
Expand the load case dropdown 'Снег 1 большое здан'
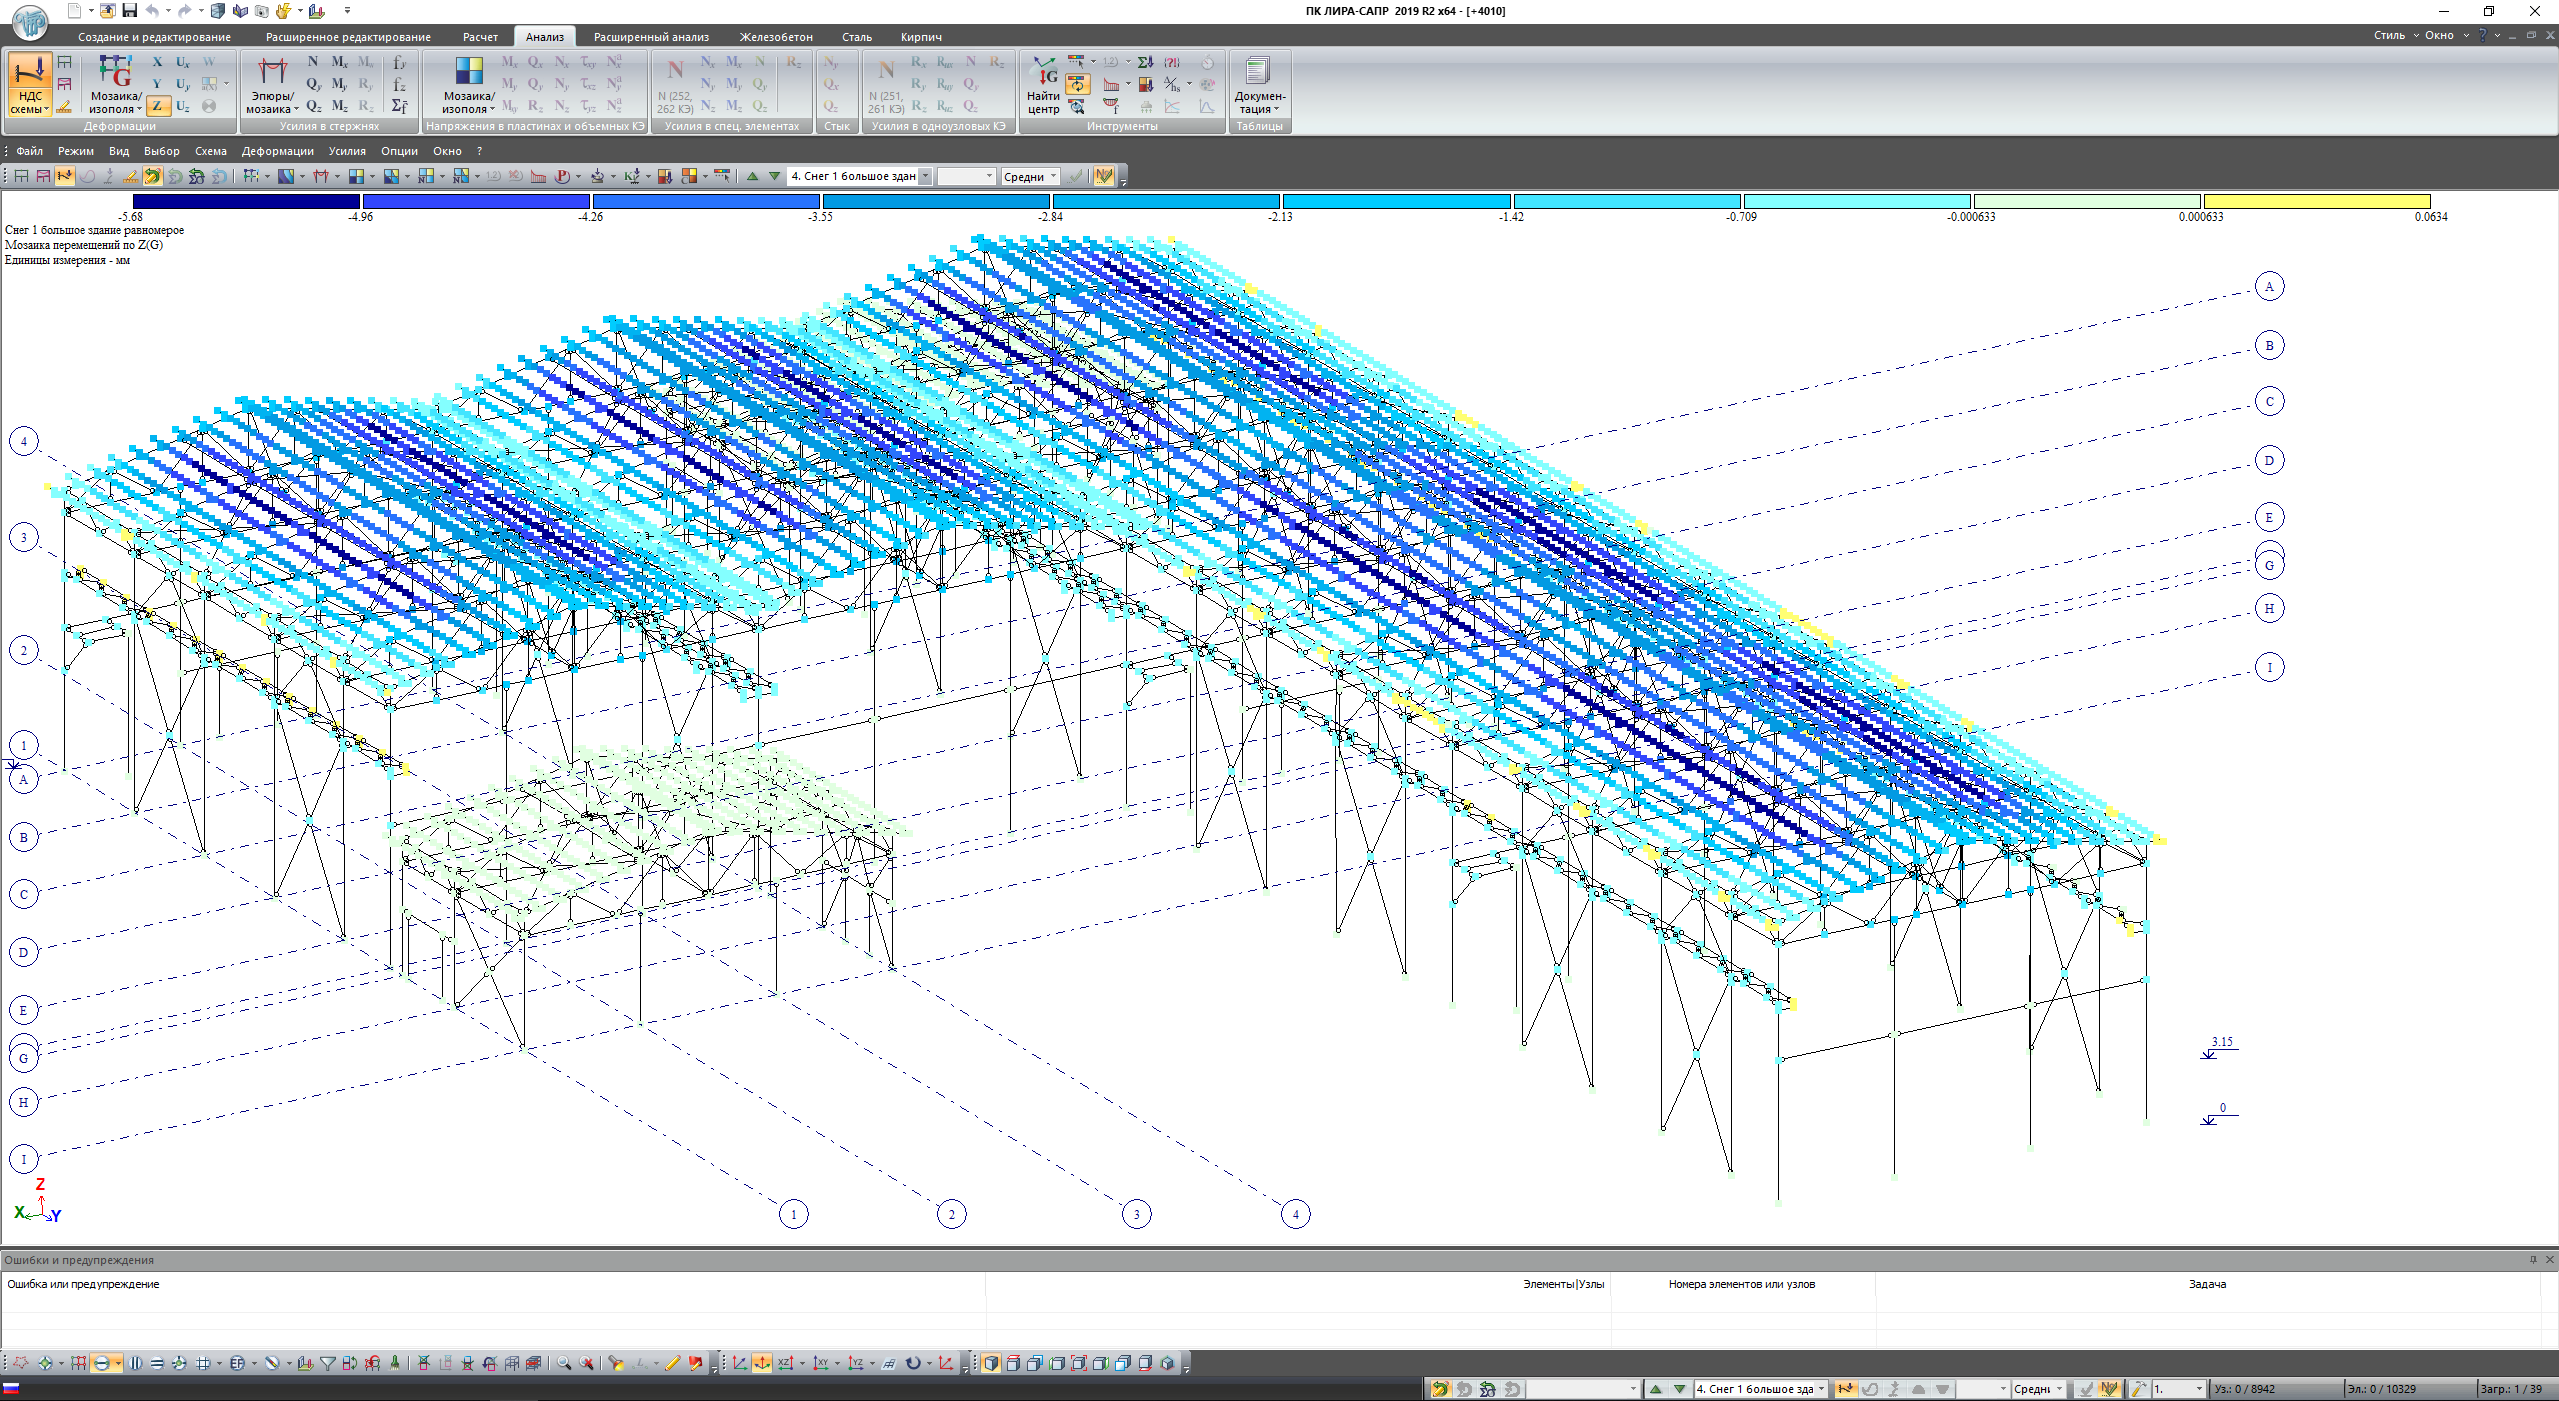(x=925, y=176)
